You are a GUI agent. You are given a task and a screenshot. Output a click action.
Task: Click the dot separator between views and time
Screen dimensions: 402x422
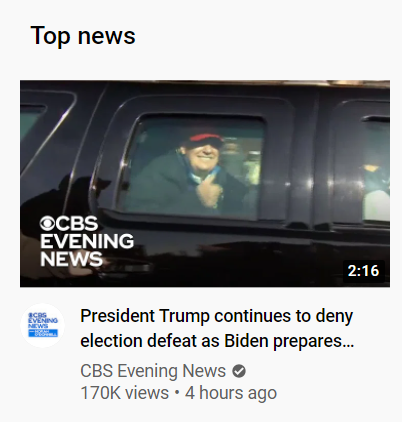coord(177,393)
